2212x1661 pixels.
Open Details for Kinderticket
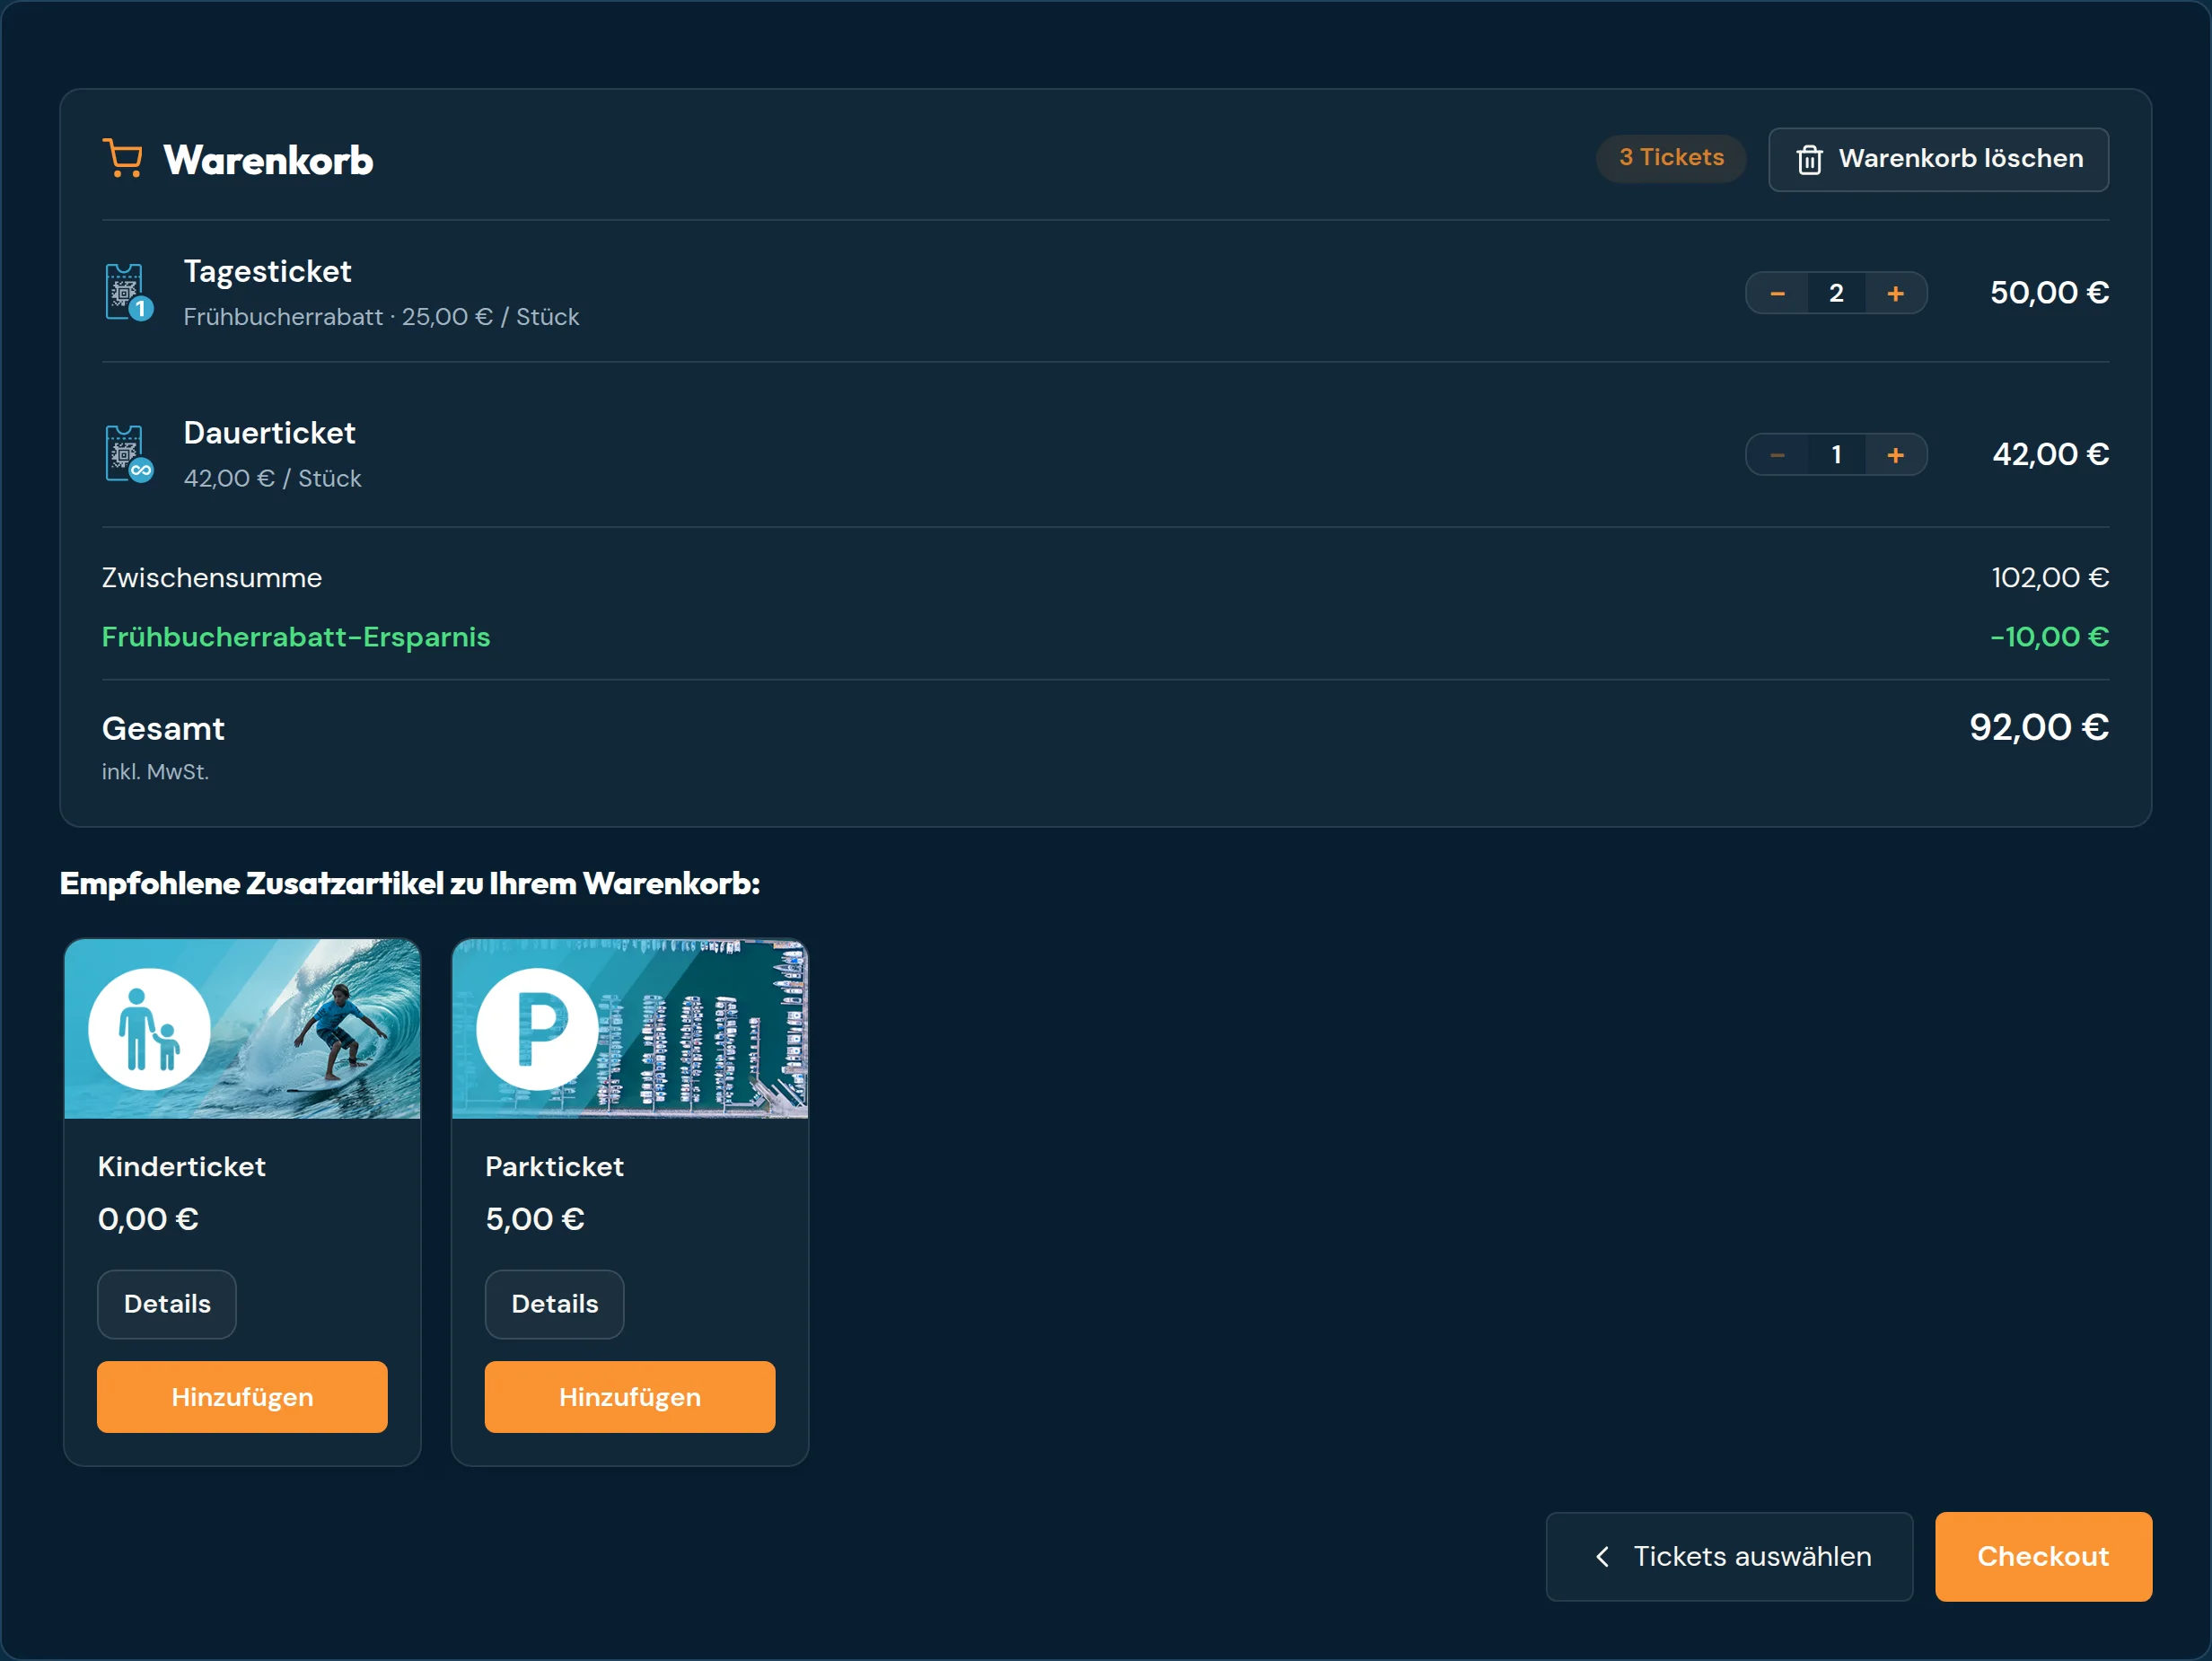coord(167,1304)
